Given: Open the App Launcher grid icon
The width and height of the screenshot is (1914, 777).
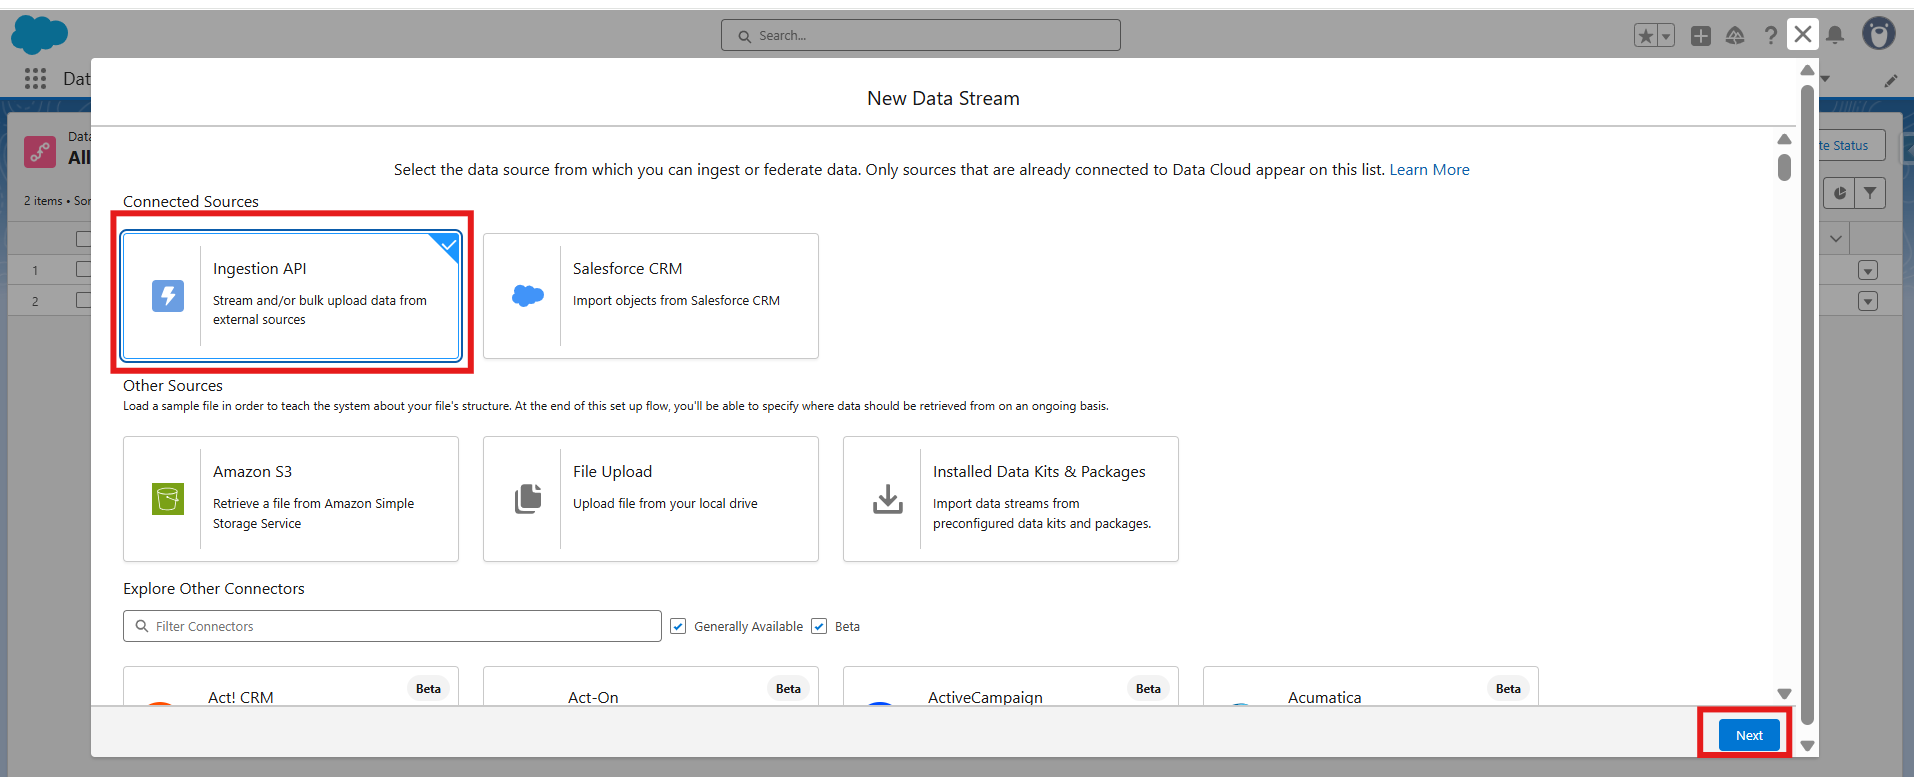Looking at the screenshot, I should coord(36,78).
